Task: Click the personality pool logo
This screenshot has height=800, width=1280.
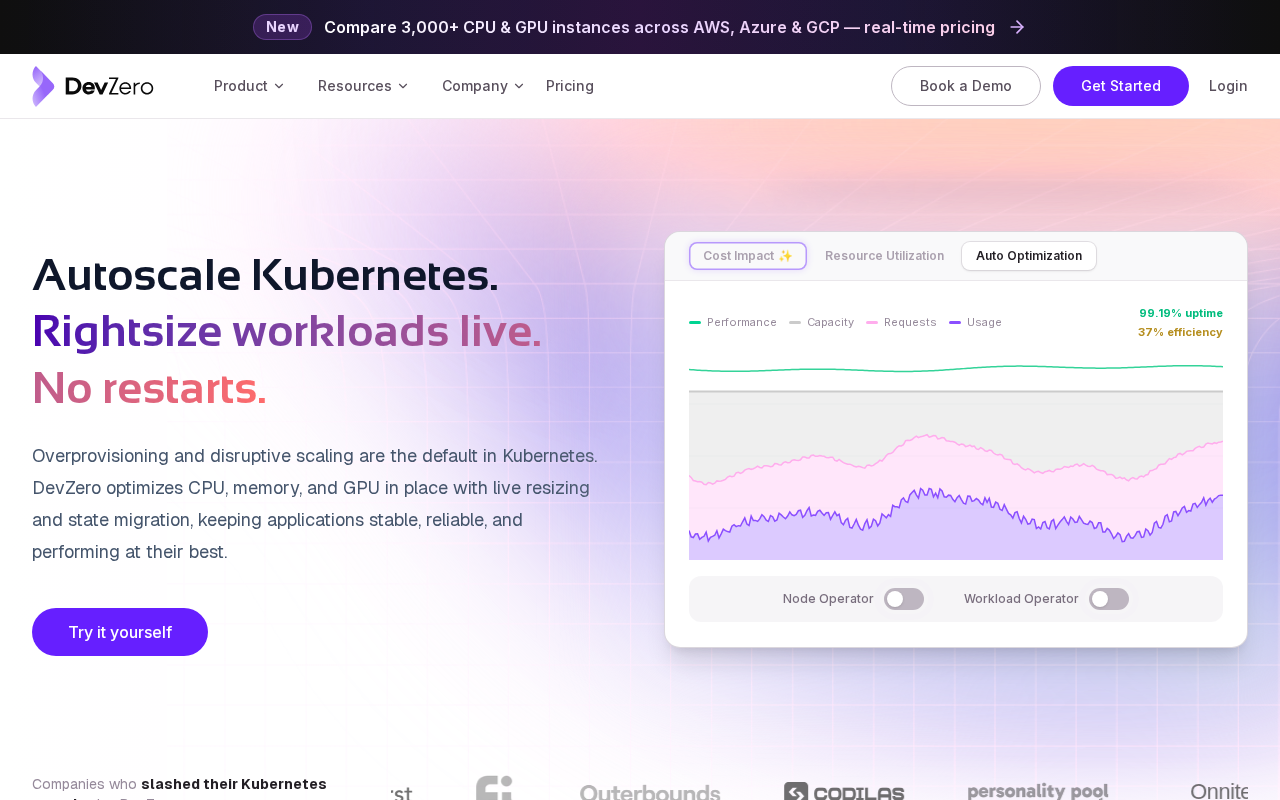Action: click(1038, 791)
